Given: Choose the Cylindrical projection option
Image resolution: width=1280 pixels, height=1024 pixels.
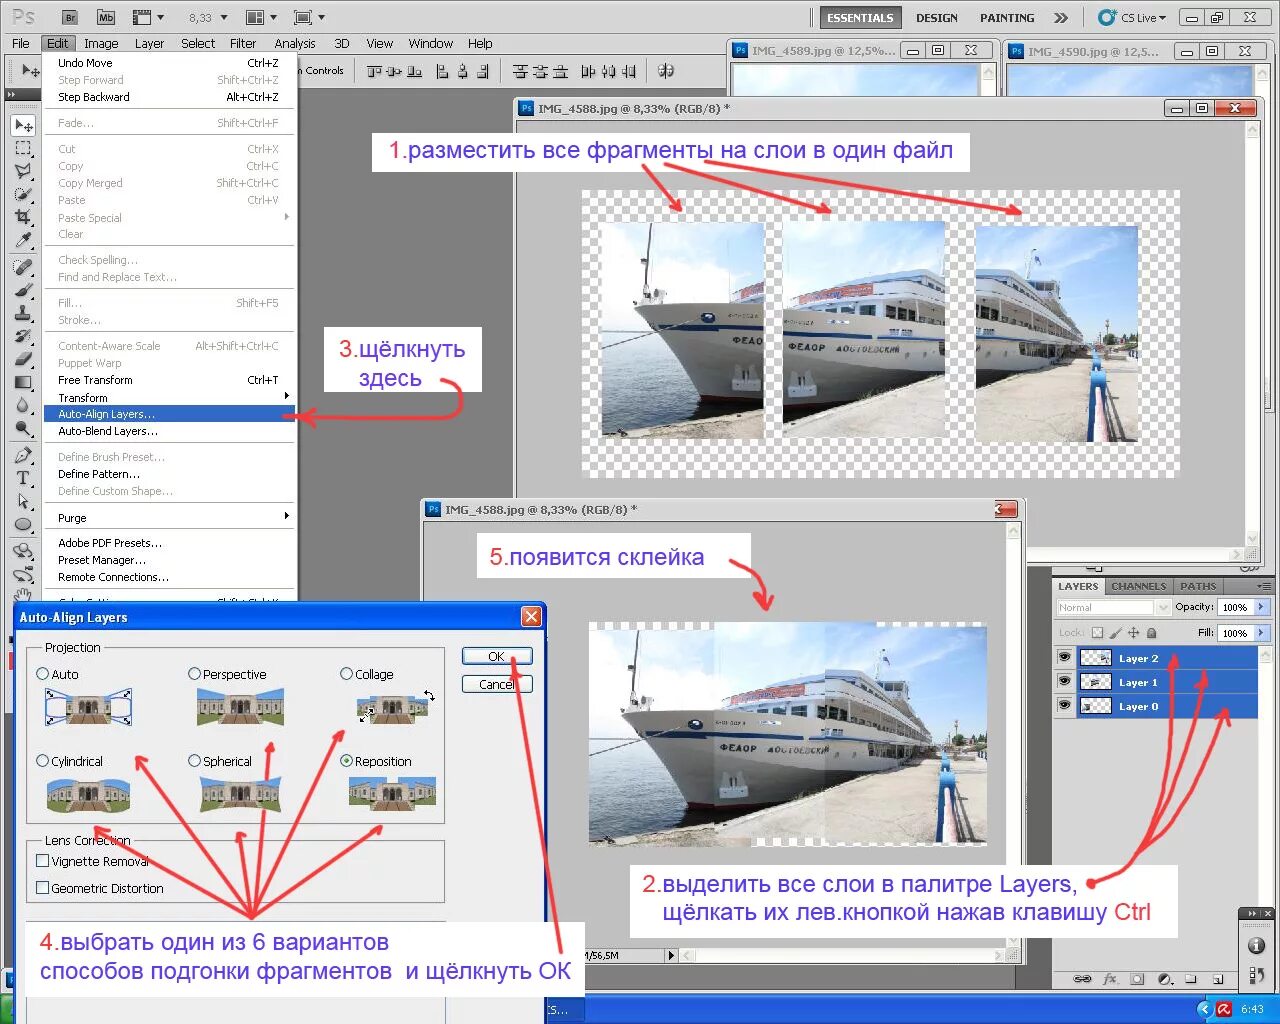Looking at the screenshot, I should pyautogui.click(x=42, y=761).
